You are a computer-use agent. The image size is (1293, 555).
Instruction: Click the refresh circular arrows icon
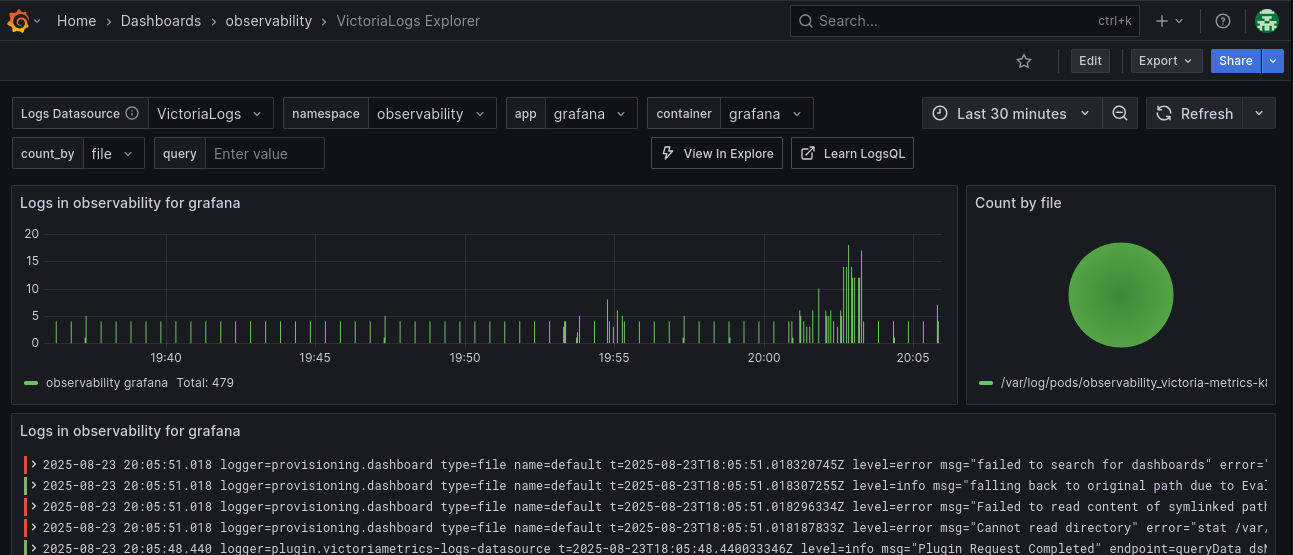(x=1164, y=114)
